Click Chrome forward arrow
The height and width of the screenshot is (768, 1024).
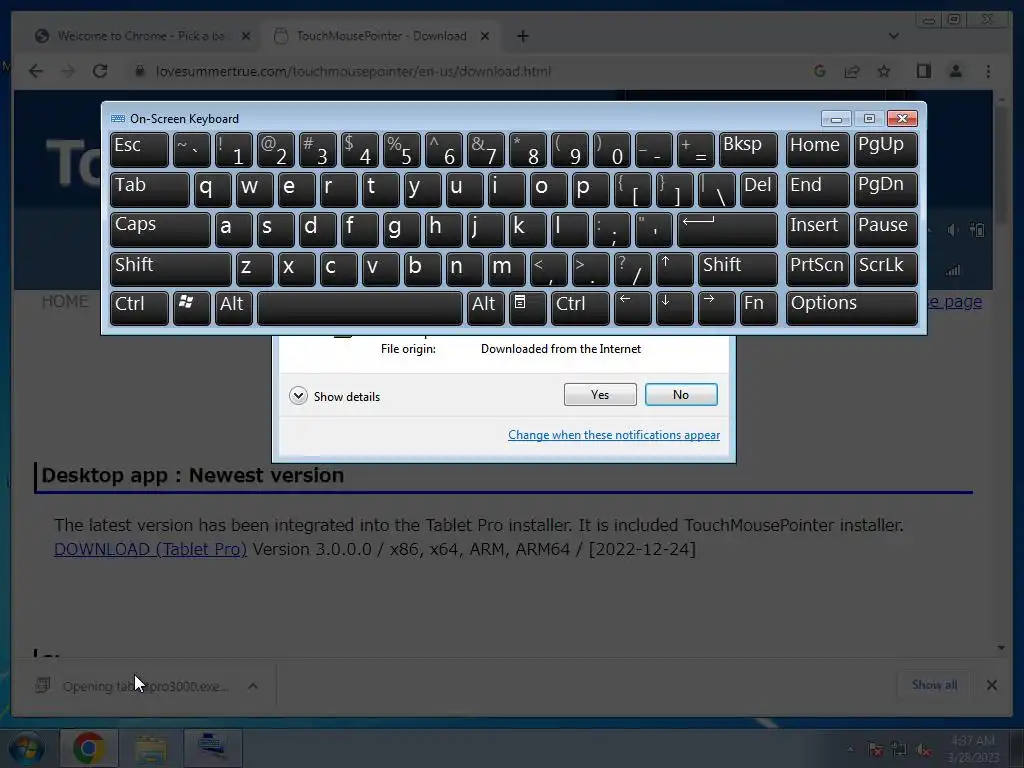coord(68,71)
